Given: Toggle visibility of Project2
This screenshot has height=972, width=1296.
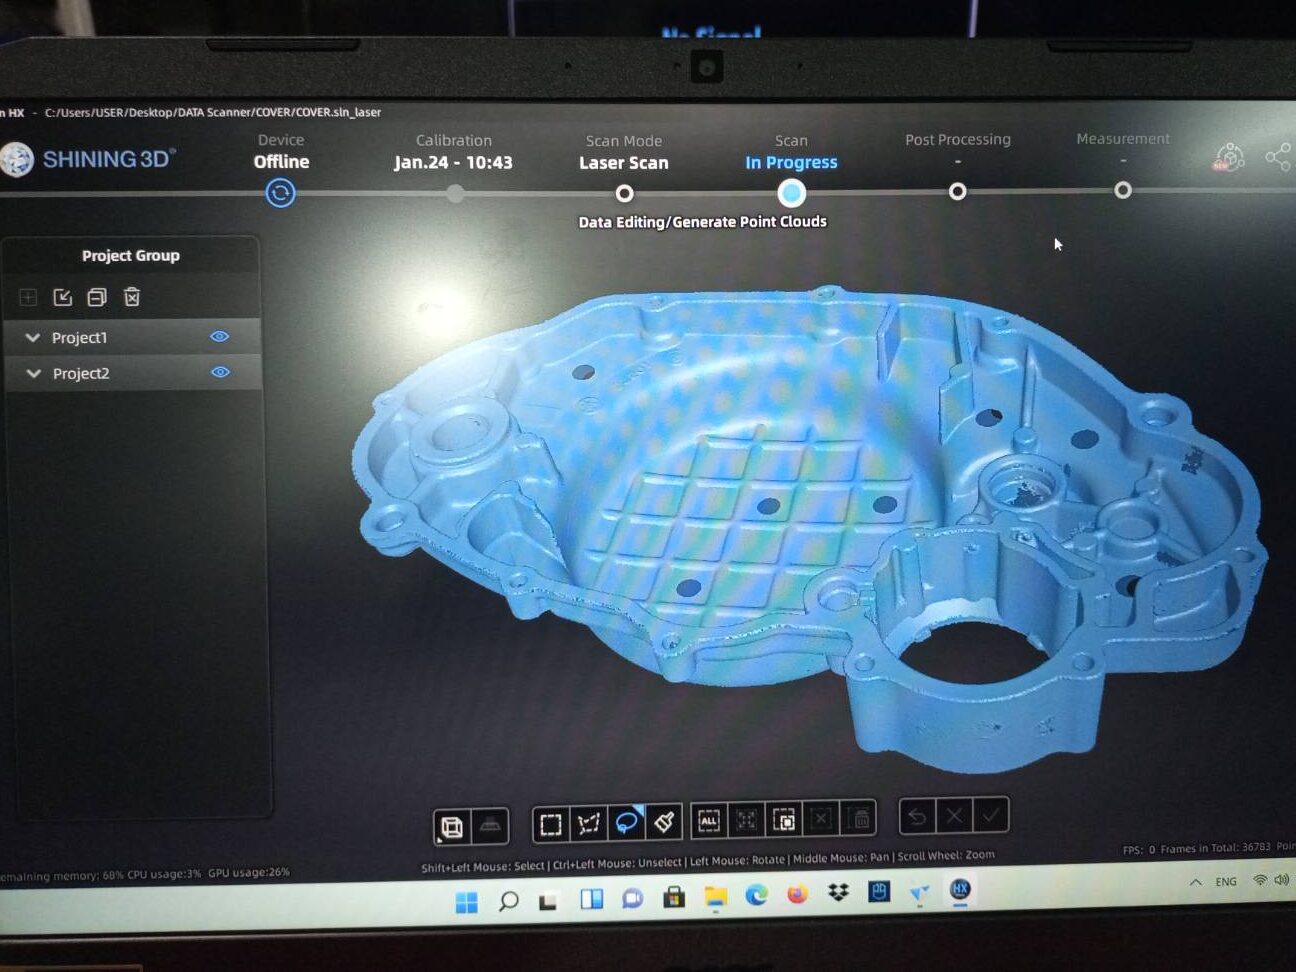Looking at the screenshot, I should point(220,372).
